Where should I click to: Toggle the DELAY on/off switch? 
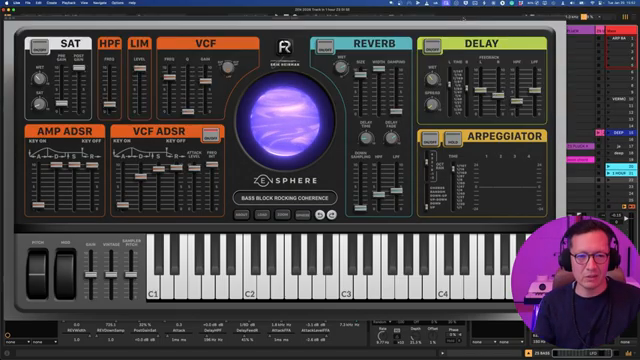[432, 46]
